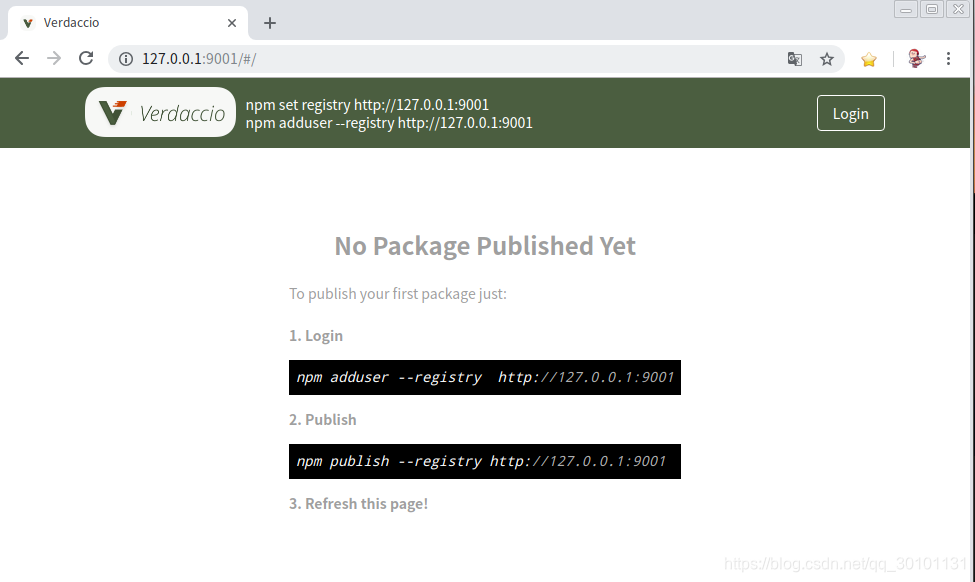The height and width of the screenshot is (582, 975).
Task: Click the '2. Publish' step label
Action: coord(323,420)
